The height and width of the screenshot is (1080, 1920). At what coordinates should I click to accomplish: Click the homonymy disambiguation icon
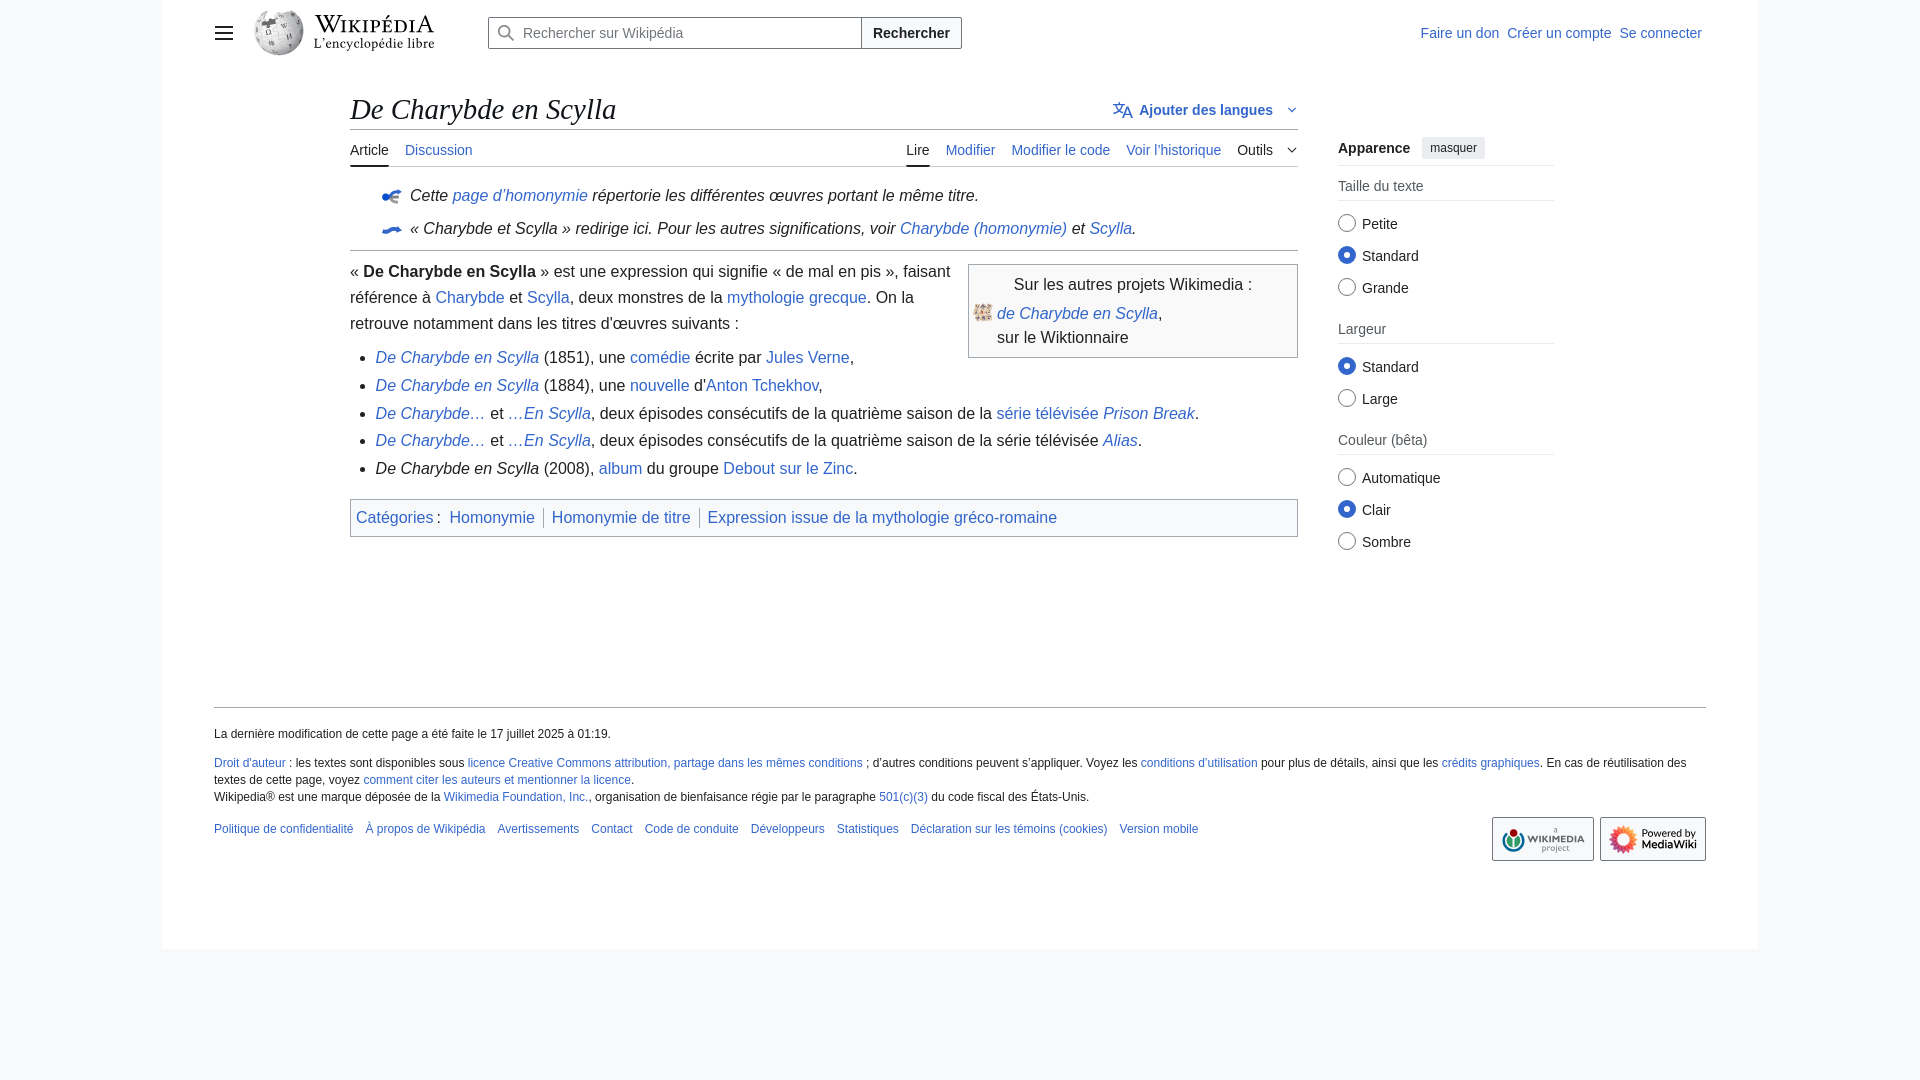(x=391, y=197)
